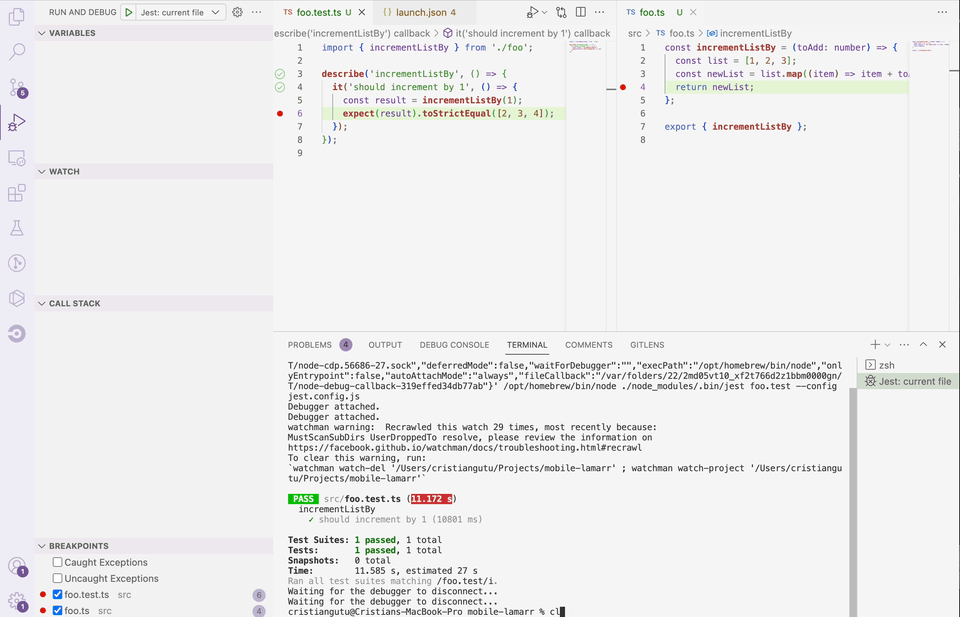Open launch.json via the gear icon
Screen dimensions: 960x617
[x=237, y=12]
